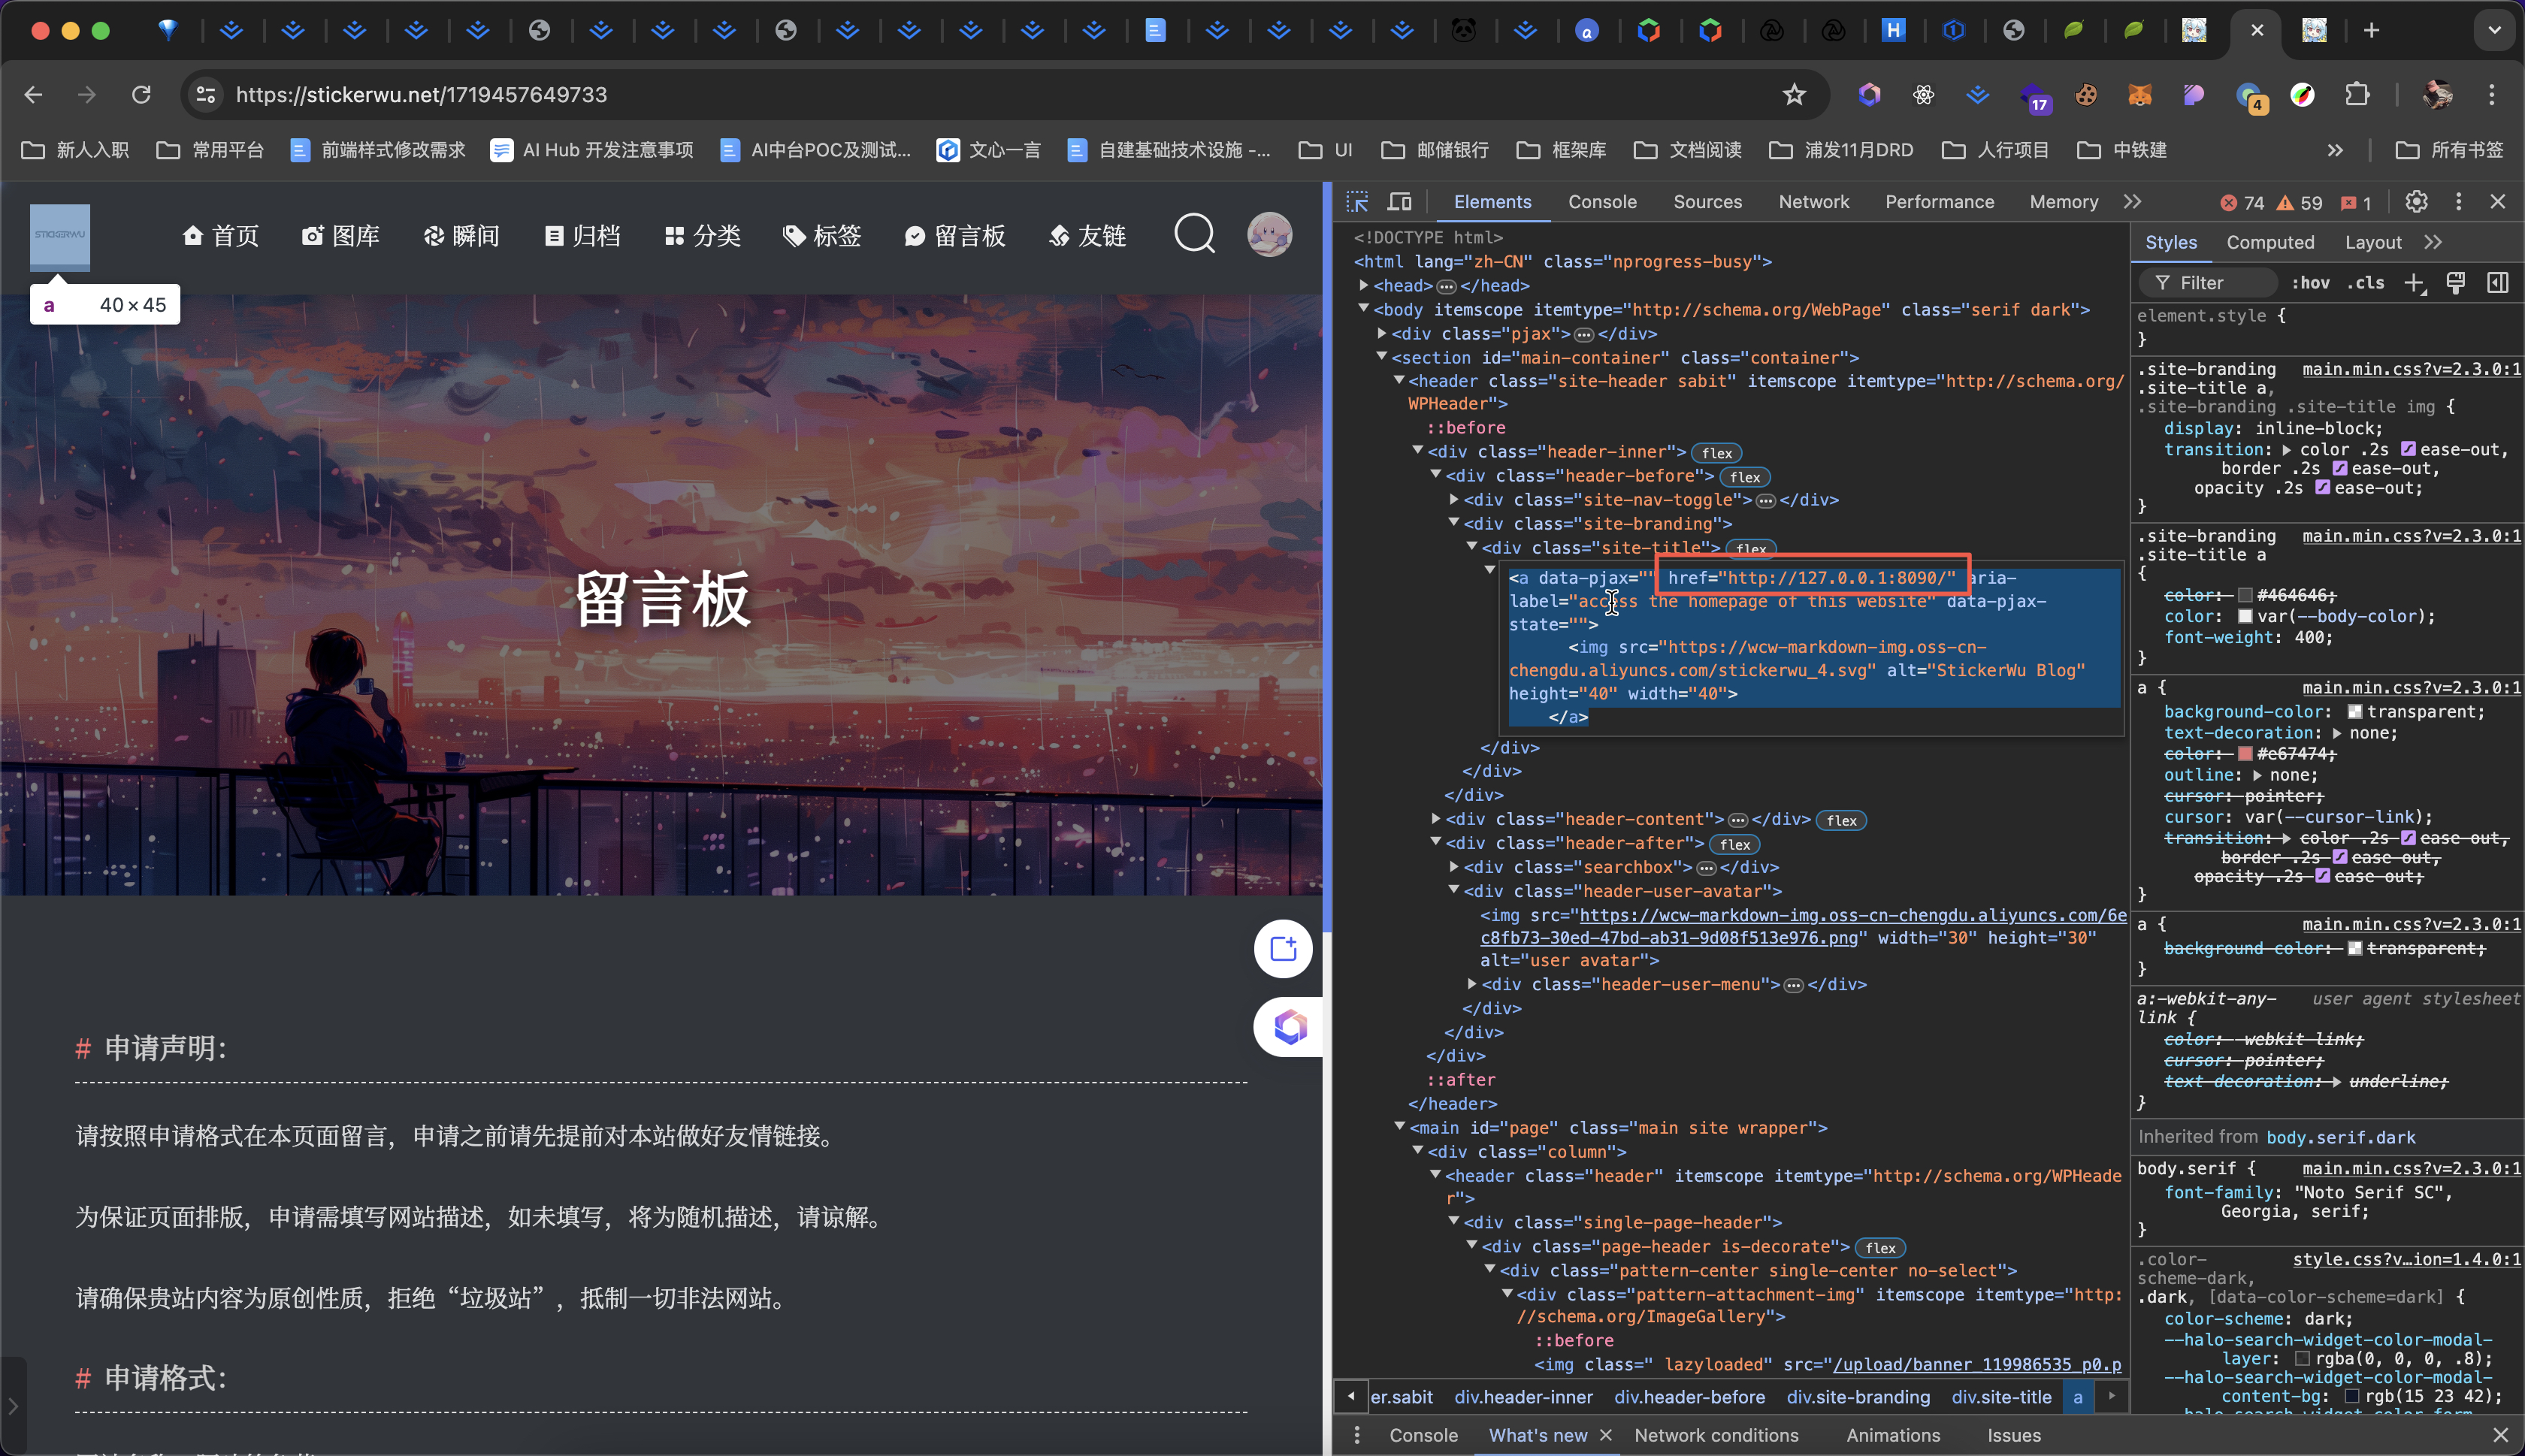Switch to the Console tab

(1602, 202)
